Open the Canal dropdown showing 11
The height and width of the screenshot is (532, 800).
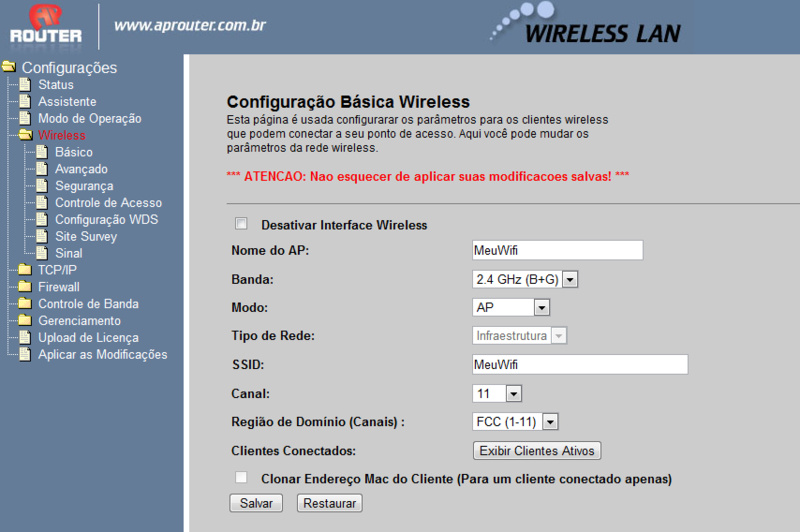point(497,394)
